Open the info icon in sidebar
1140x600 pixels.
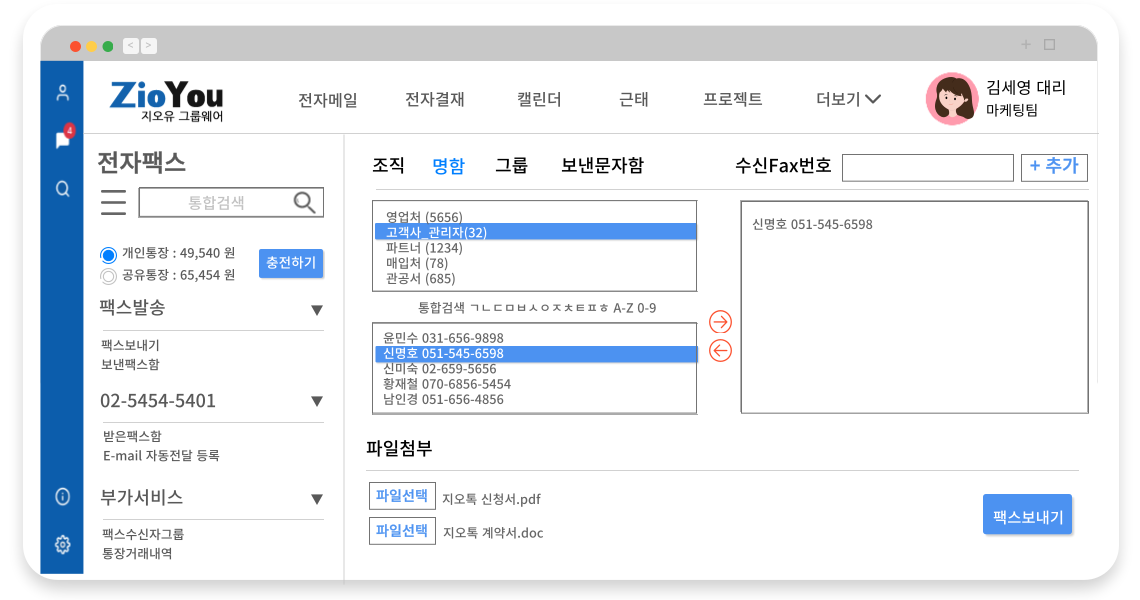(x=63, y=496)
